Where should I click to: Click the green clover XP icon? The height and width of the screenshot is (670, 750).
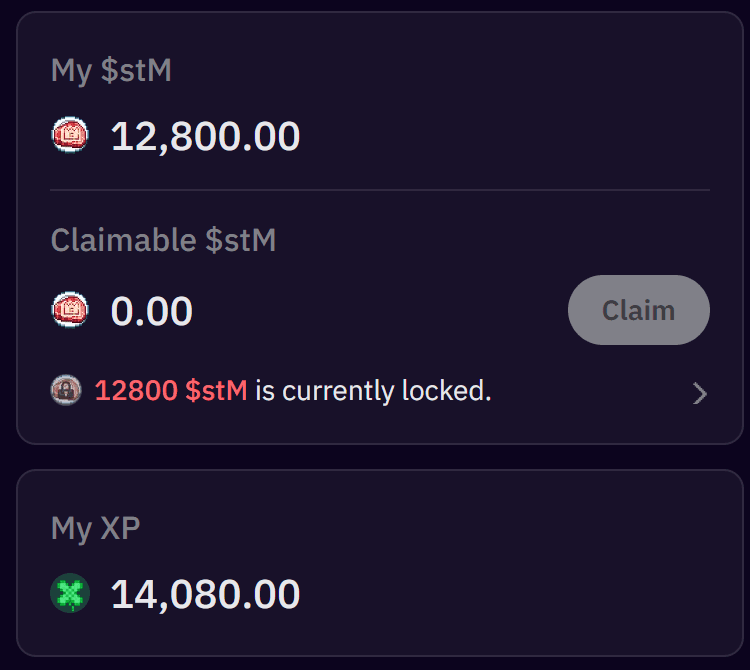coord(70,594)
